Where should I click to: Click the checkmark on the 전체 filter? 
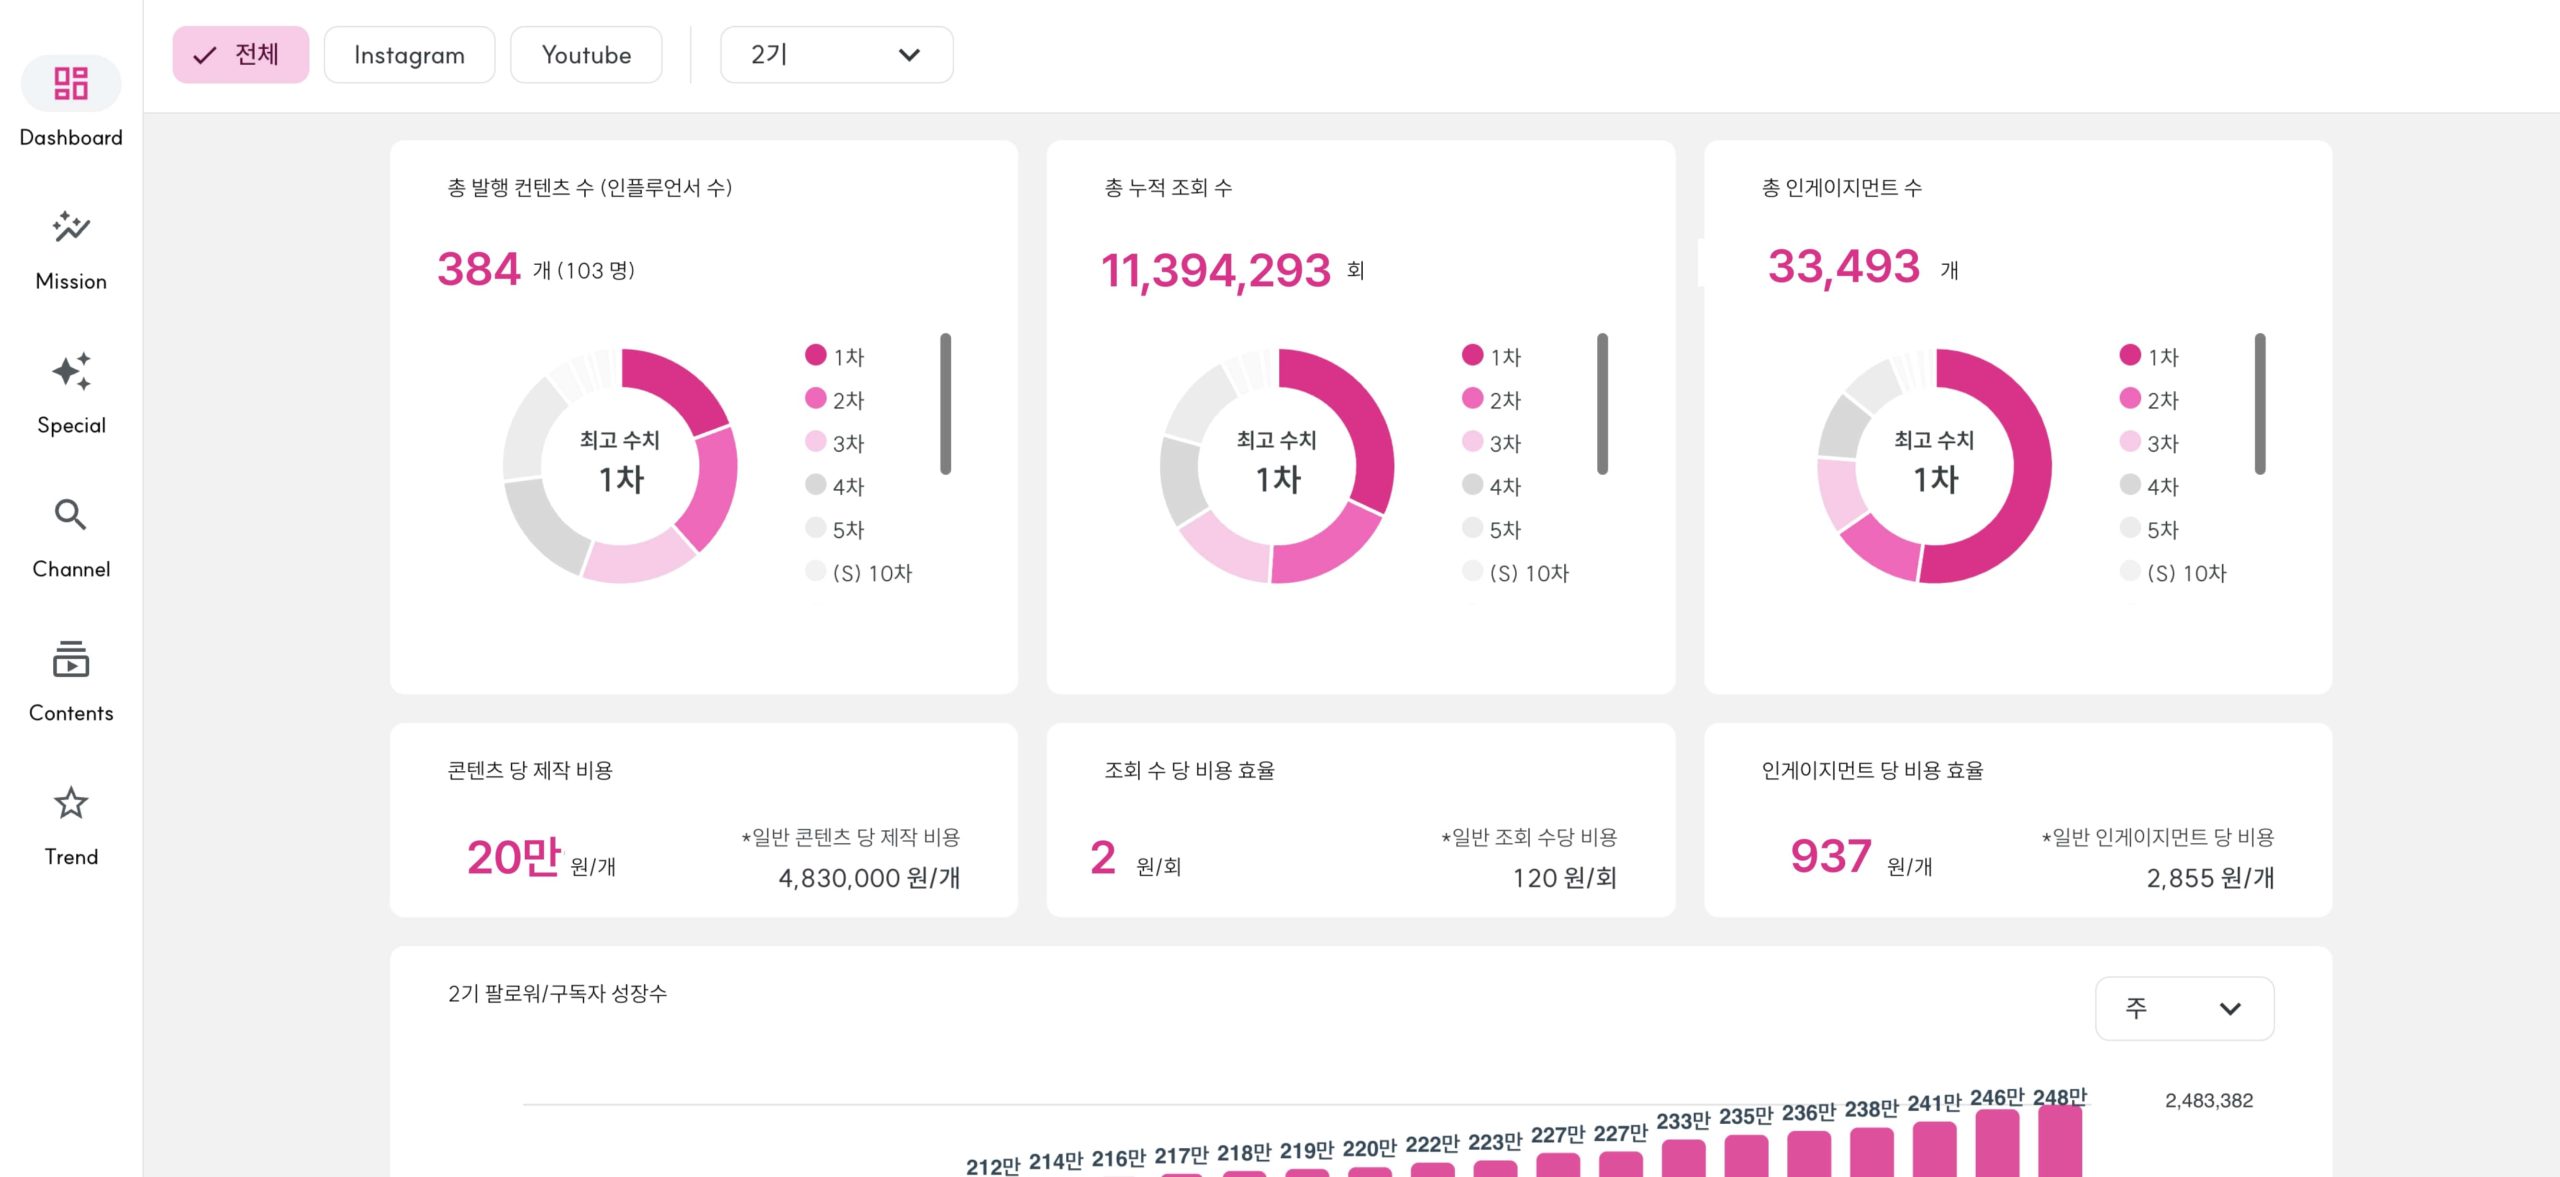[205, 56]
